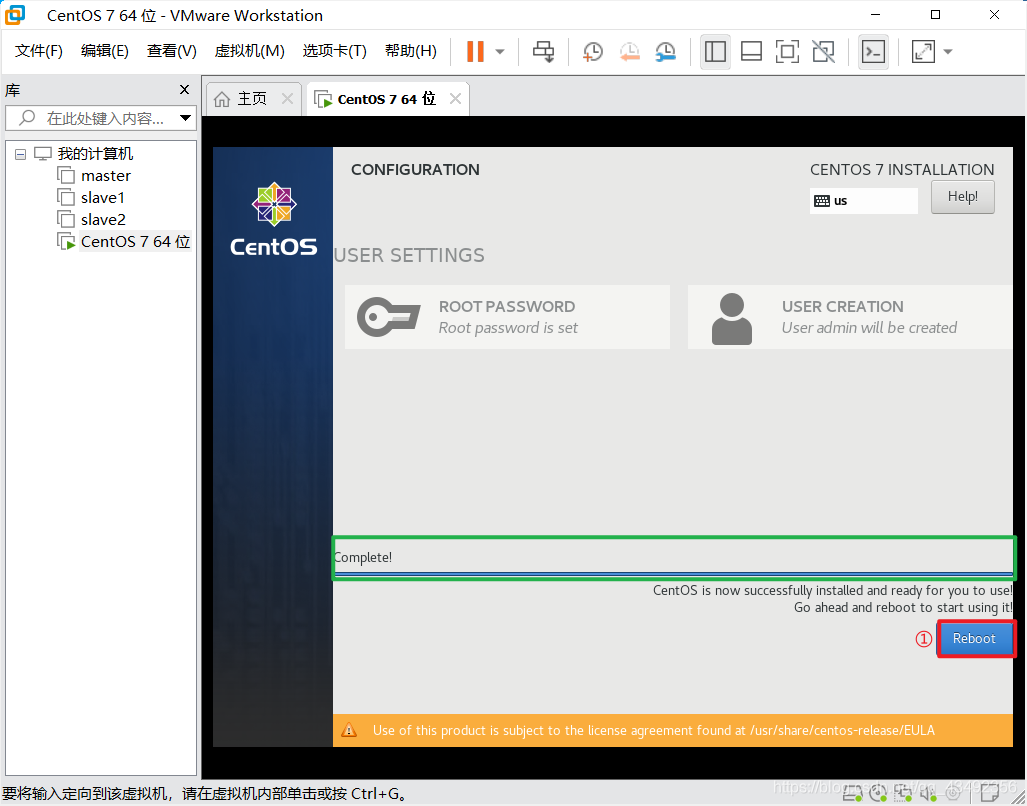Image resolution: width=1027 pixels, height=806 pixels.
Task: Click the CentOS logo in installer sidebar
Action: point(274,219)
